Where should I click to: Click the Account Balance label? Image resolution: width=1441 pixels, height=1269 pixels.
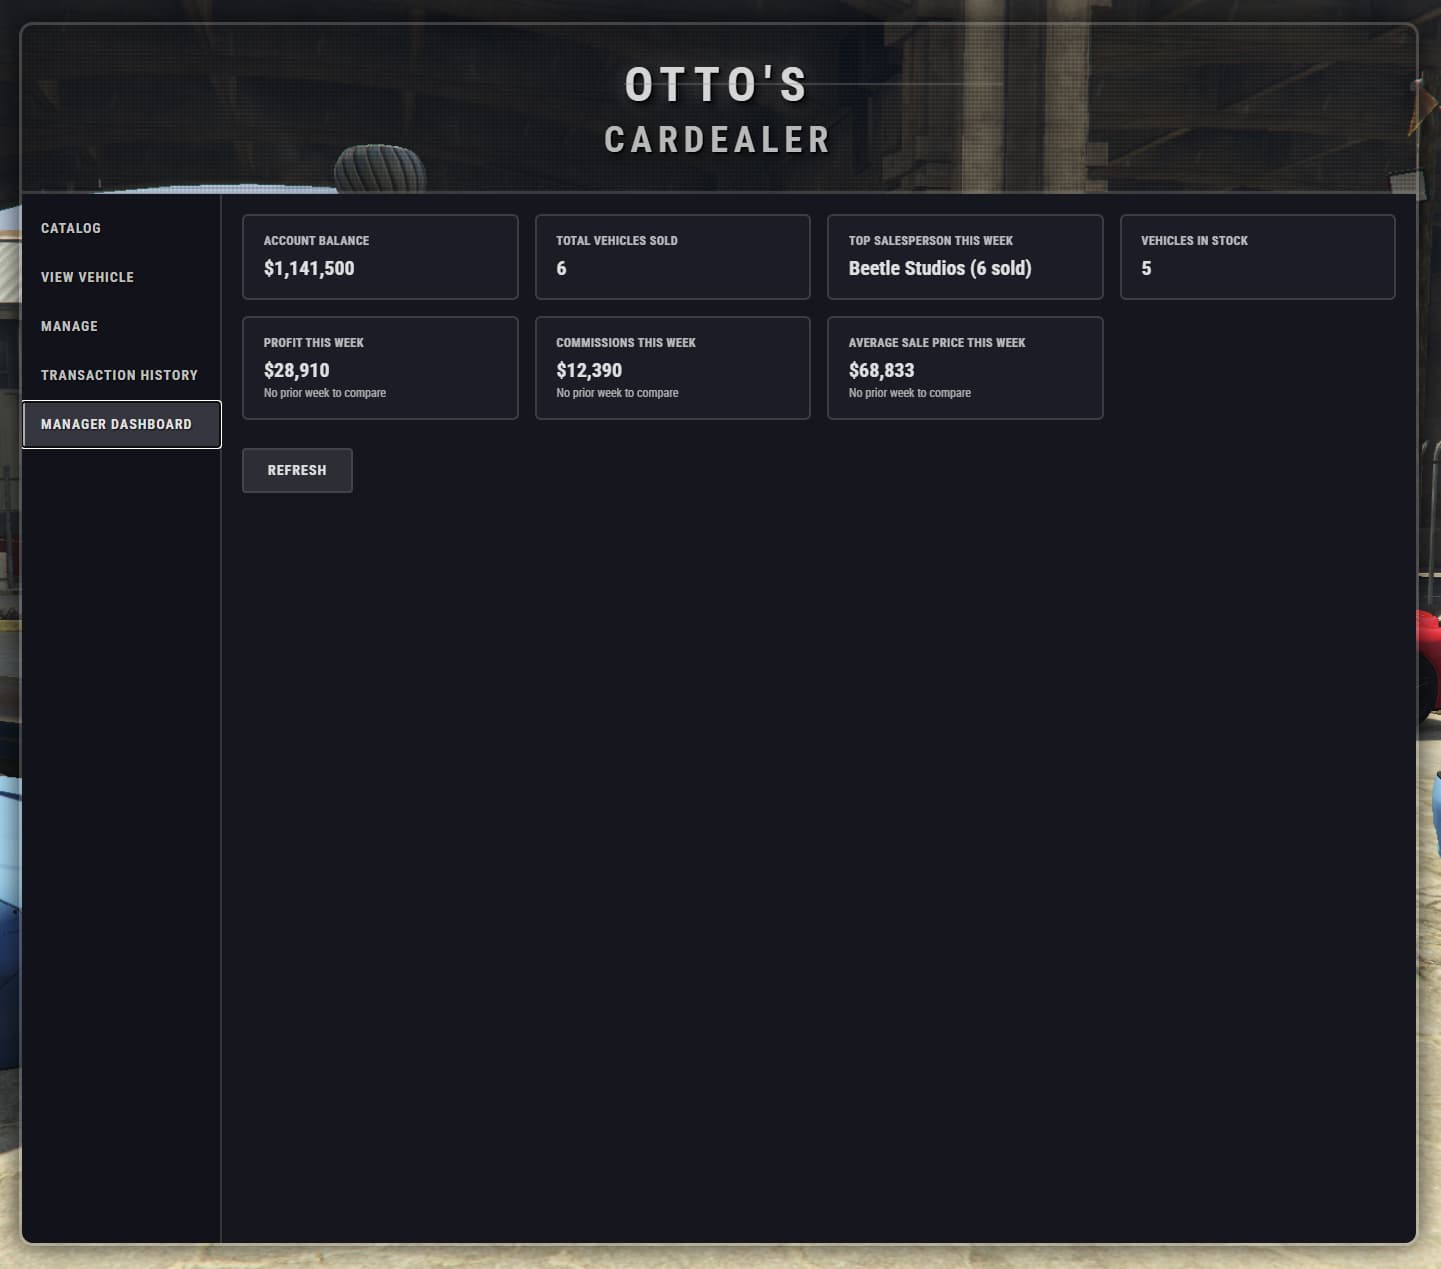coord(316,241)
